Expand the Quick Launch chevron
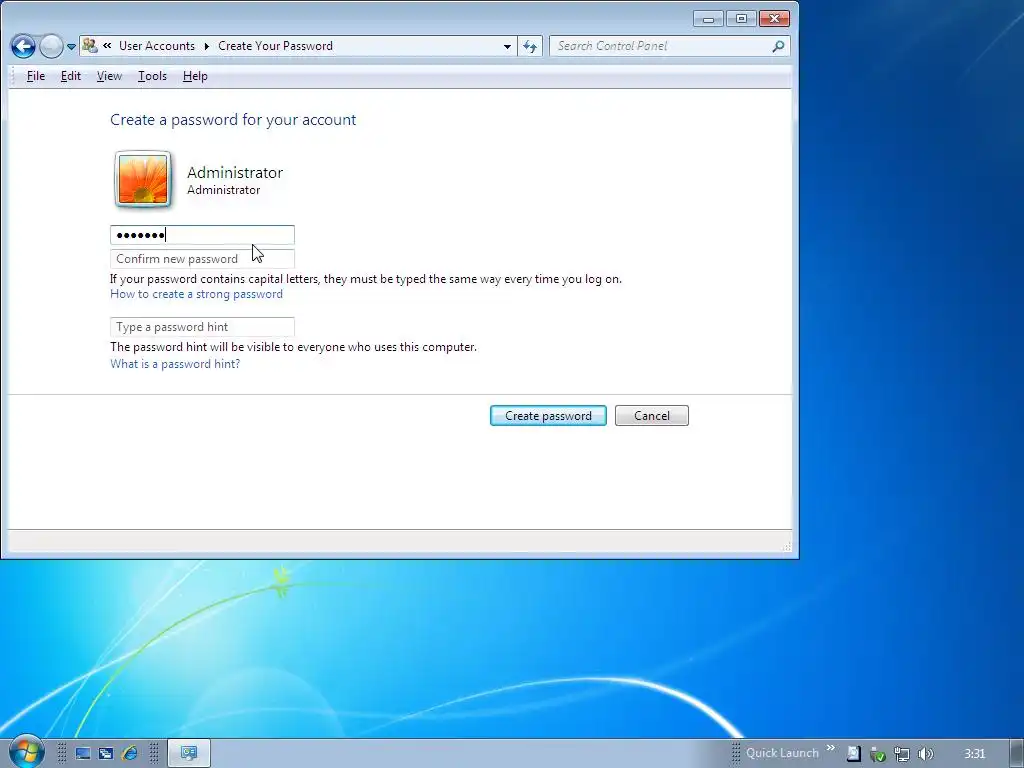This screenshot has width=1024, height=768. pos(830,748)
